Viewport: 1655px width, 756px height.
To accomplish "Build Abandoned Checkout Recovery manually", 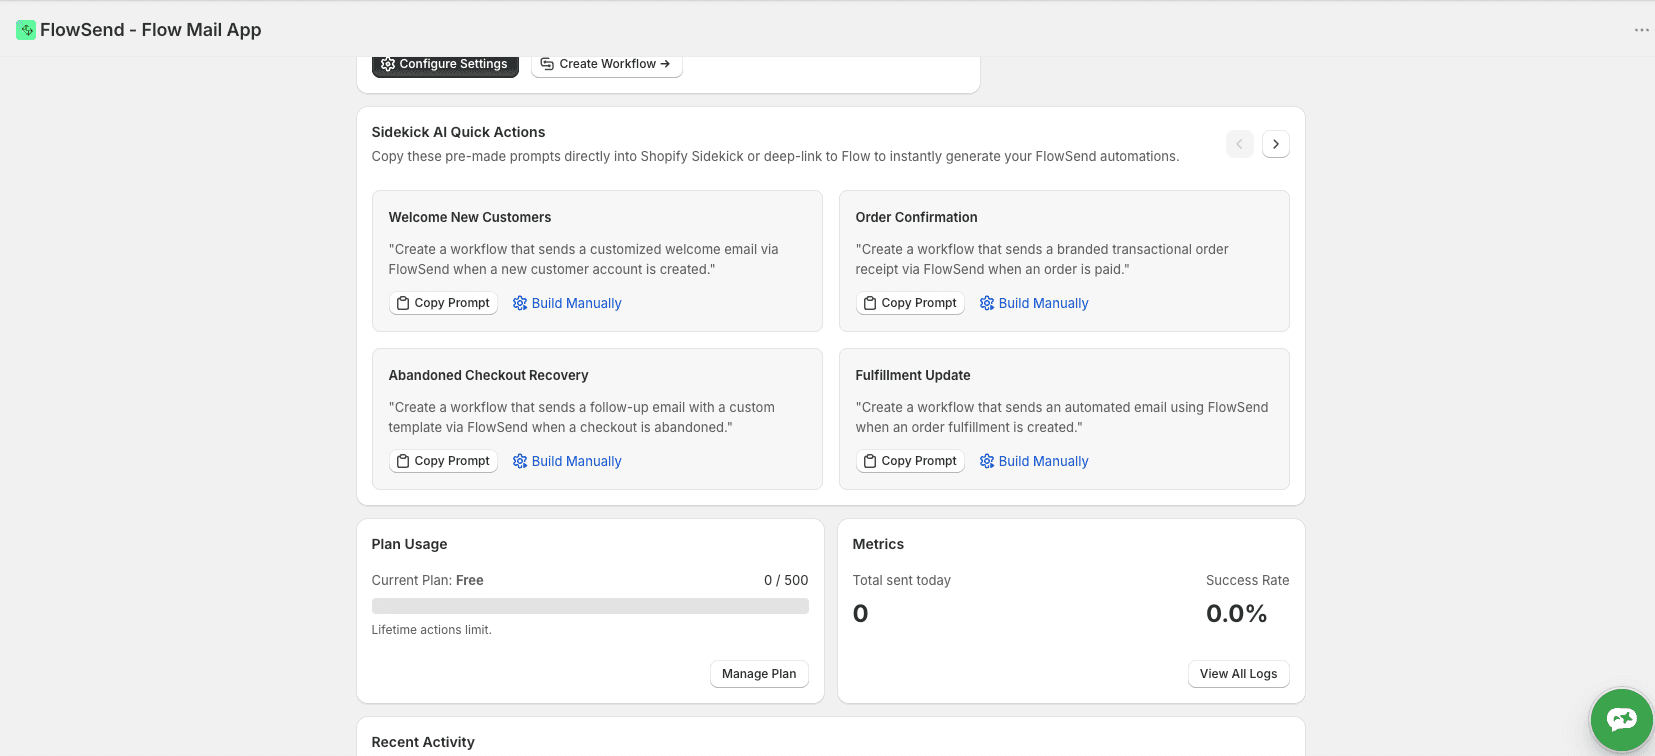I will 567,461.
